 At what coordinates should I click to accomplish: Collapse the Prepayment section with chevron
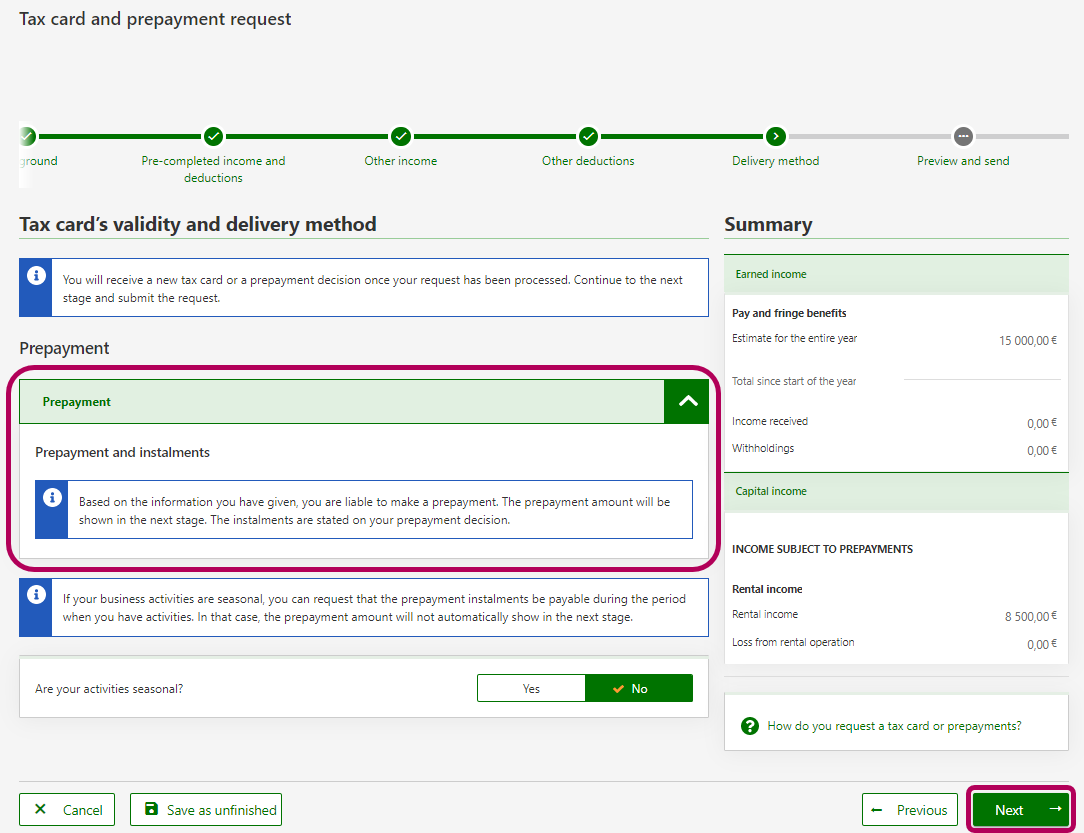click(x=687, y=402)
